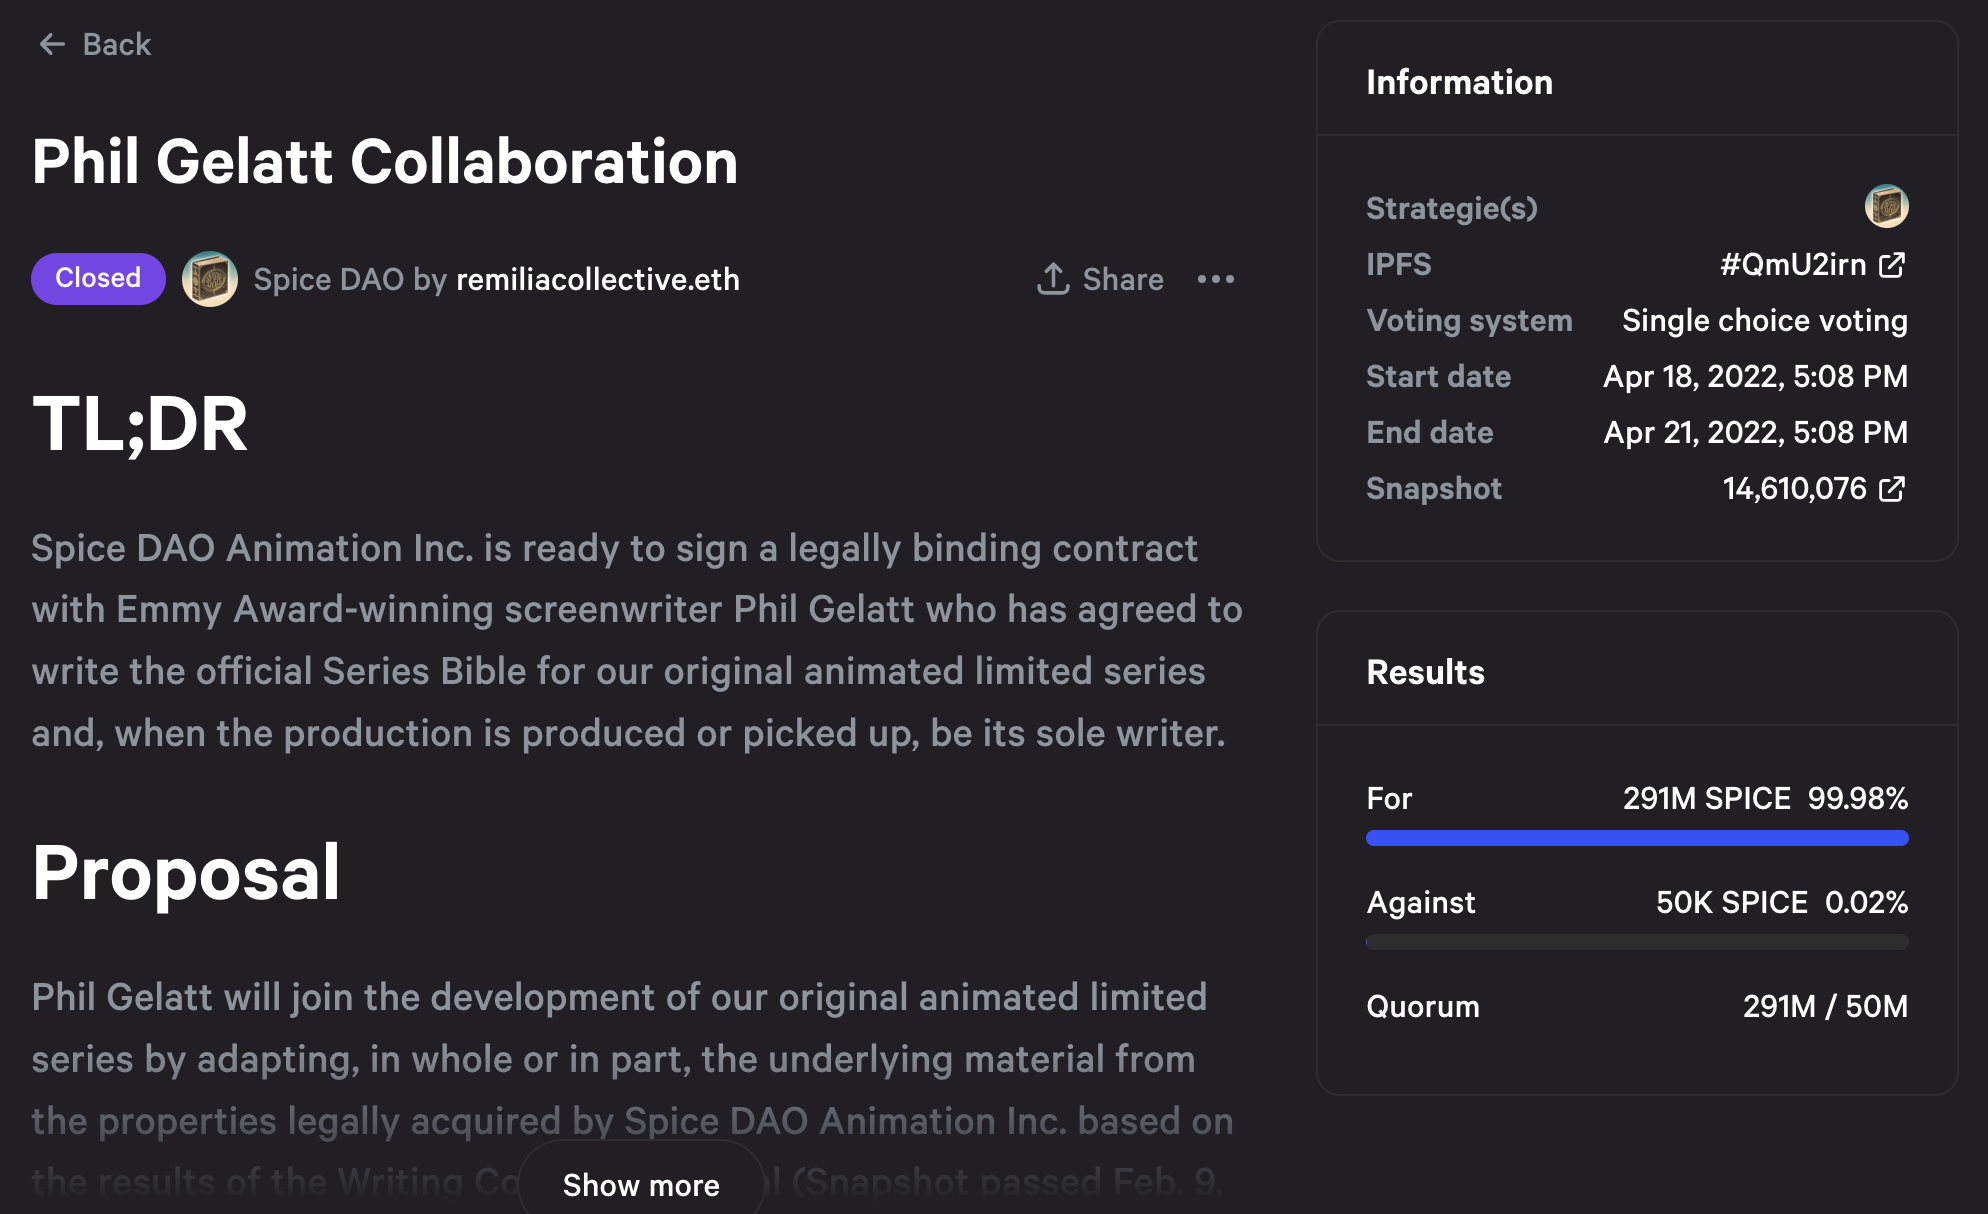This screenshot has height=1214, width=1988.
Task: Click the '50K SPICE 0.02%' result
Action: coord(1782,902)
